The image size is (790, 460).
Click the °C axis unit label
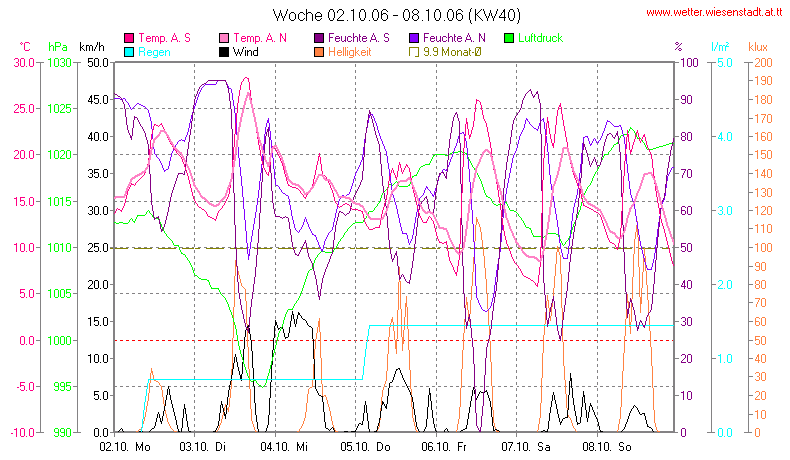click(25, 47)
